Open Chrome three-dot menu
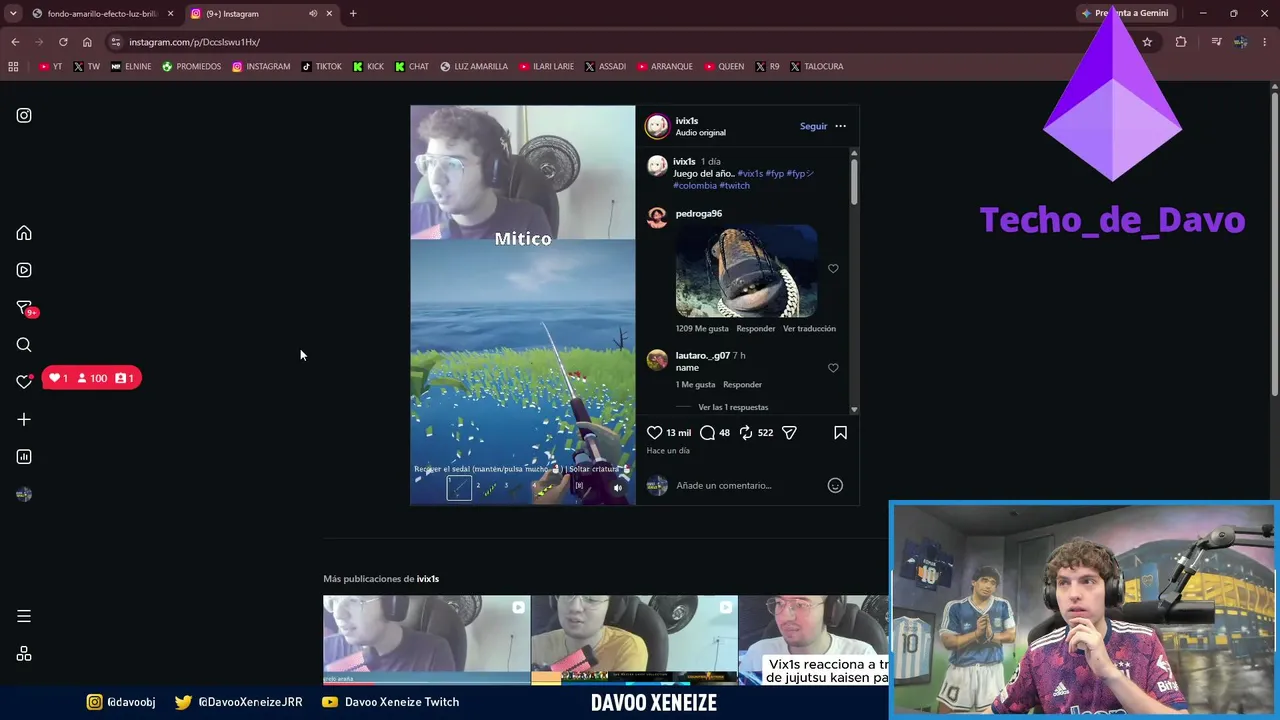The width and height of the screenshot is (1280, 720). tap(1265, 42)
